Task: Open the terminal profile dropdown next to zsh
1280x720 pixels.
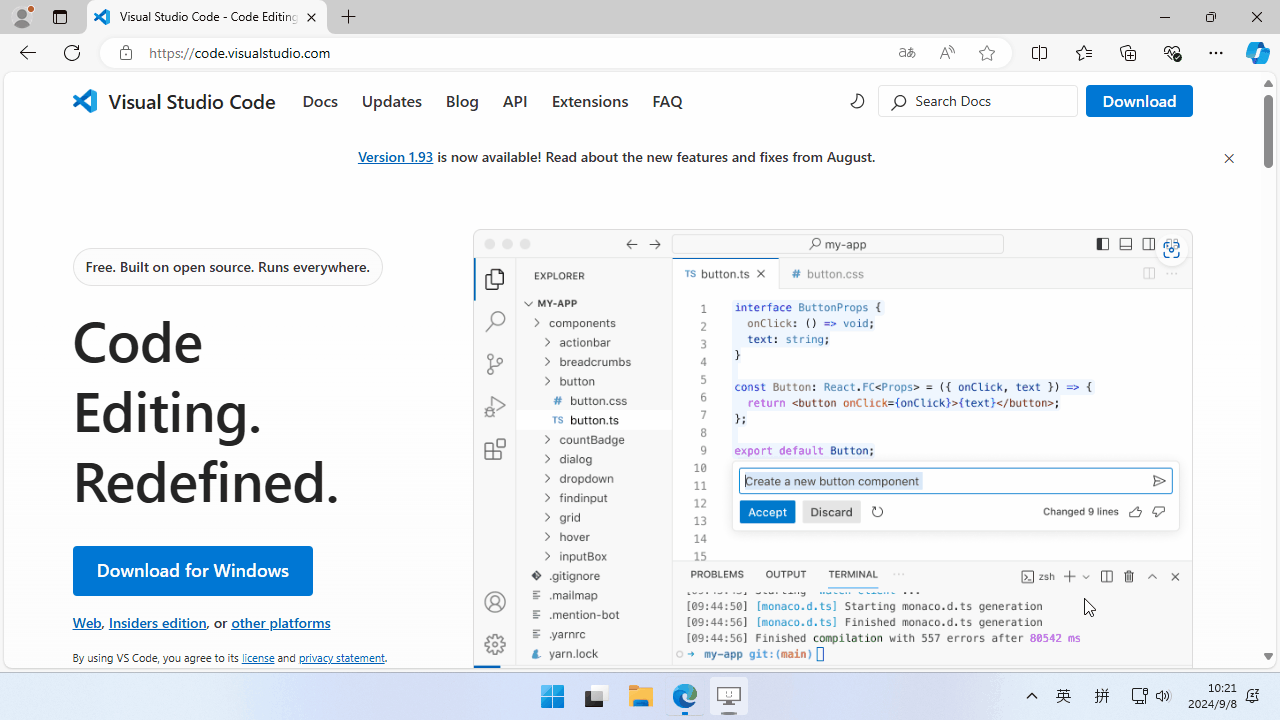Action: (x=1086, y=576)
